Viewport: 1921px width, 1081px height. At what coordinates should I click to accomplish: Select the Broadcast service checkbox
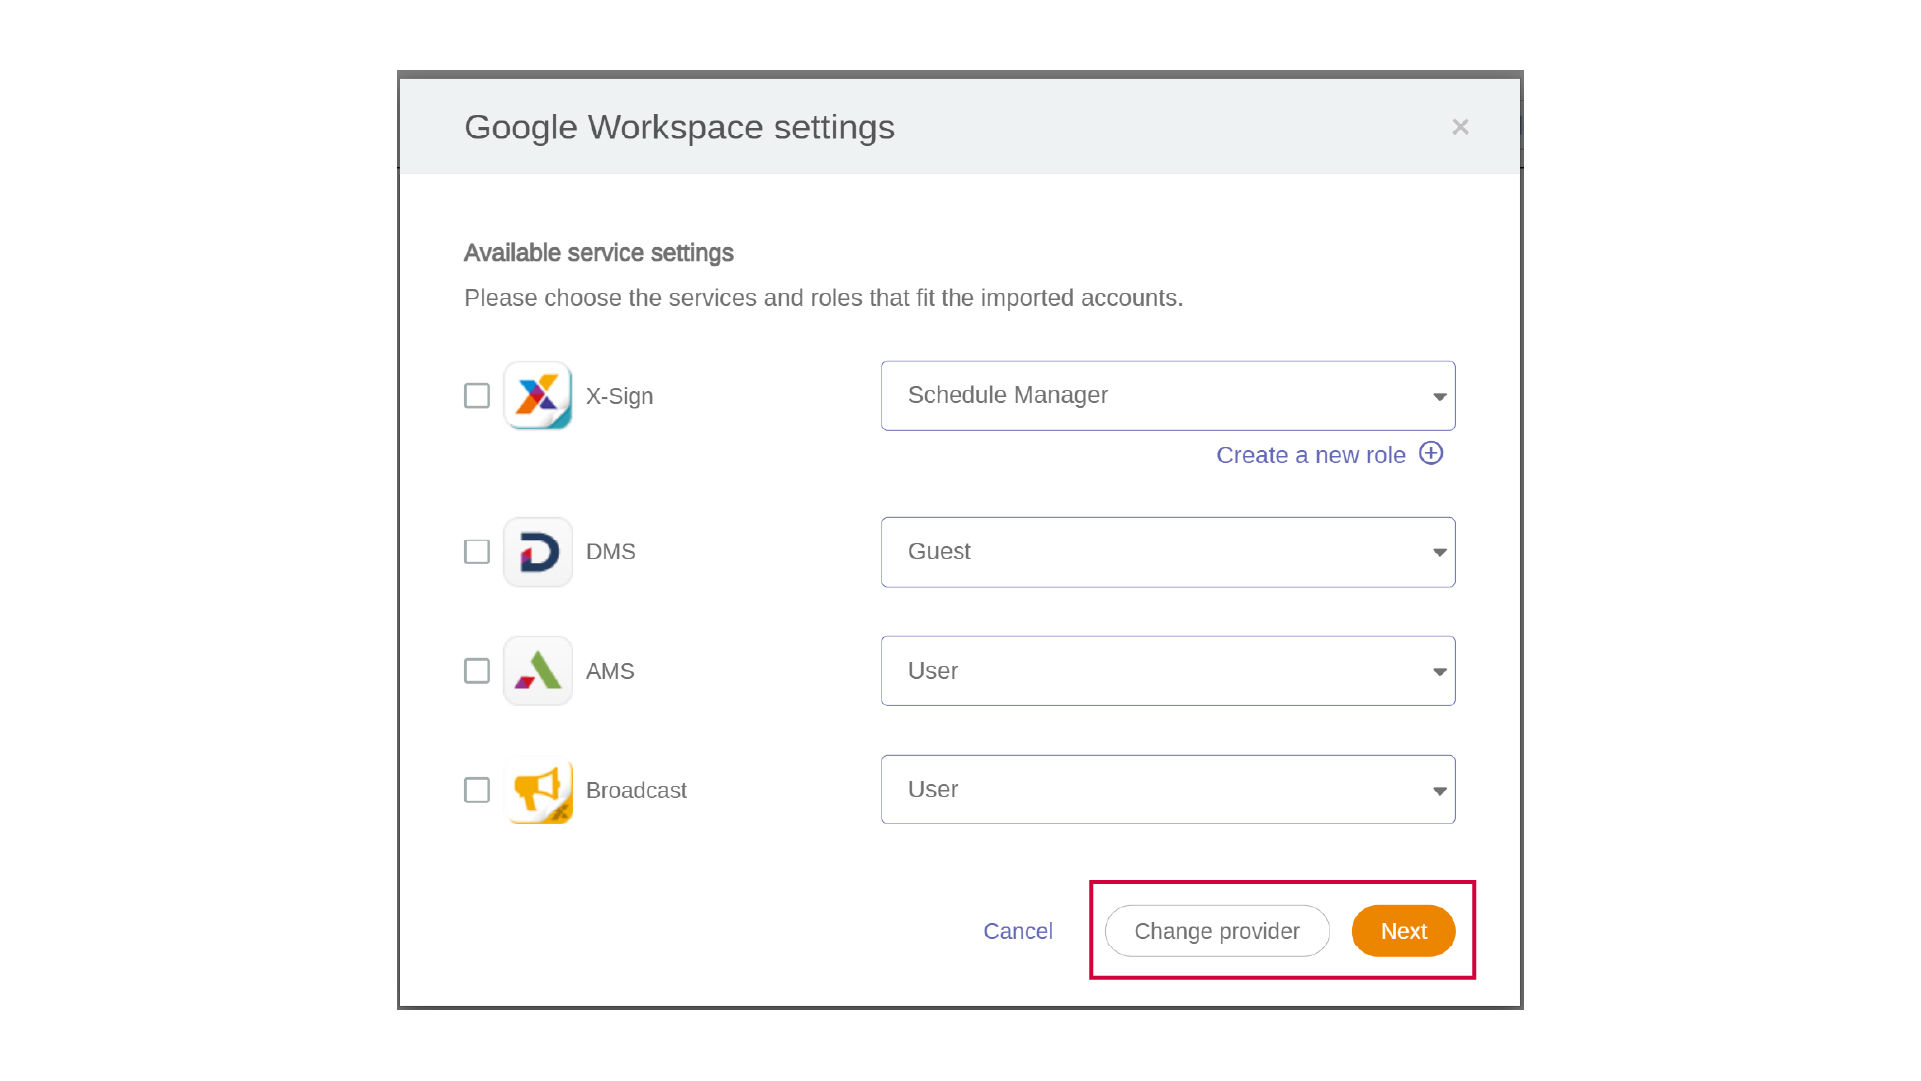[x=477, y=790]
